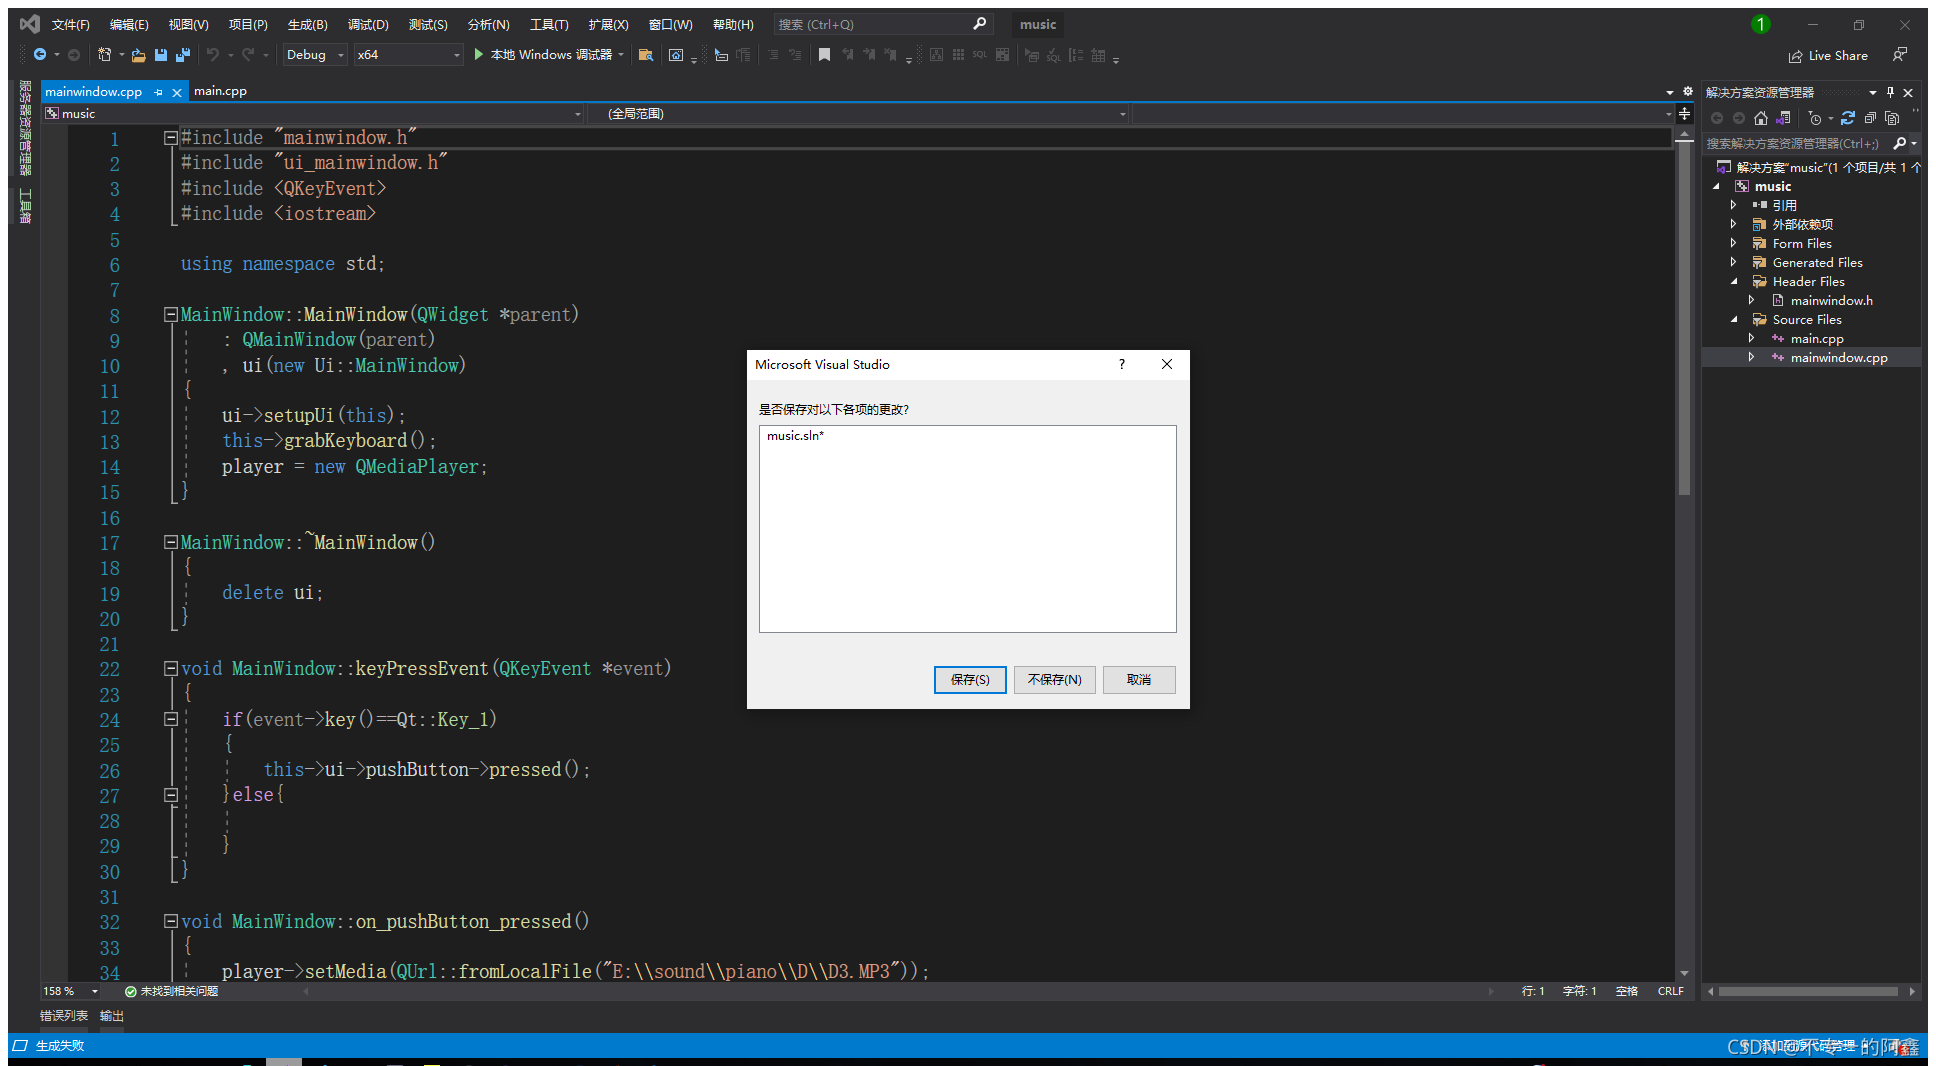This screenshot has width=1936, height=1066.
Task: Click the 不保存(N) don't save button
Action: coord(1055,680)
